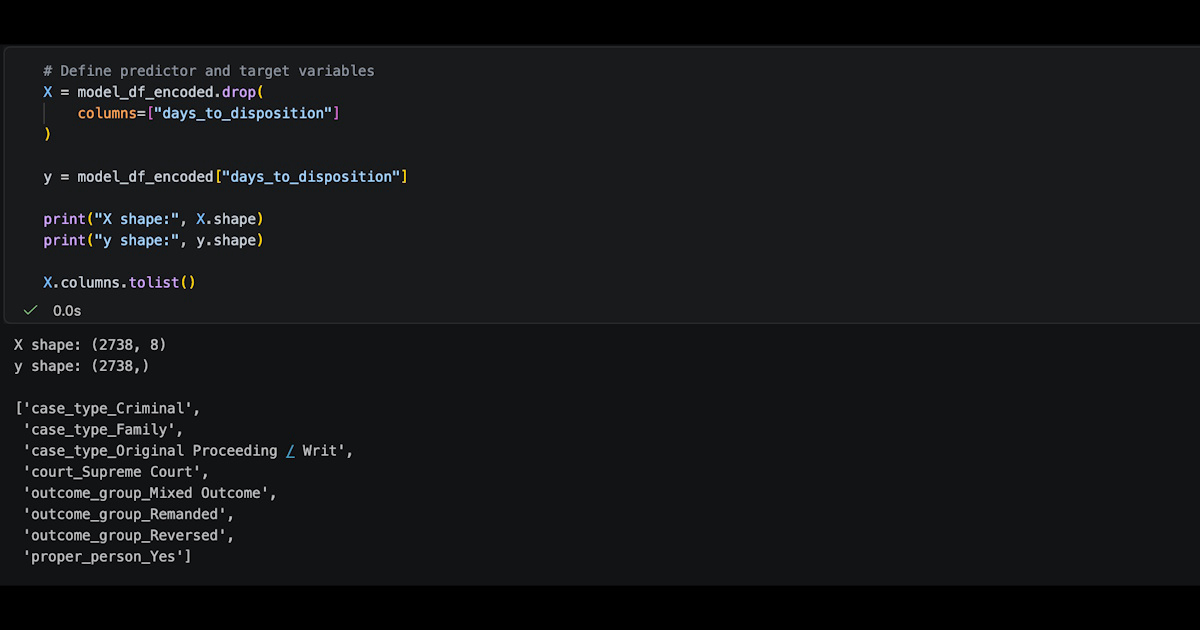Click the columns keyword argument
The height and width of the screenshot is (630, 1200).
[108, 113]
